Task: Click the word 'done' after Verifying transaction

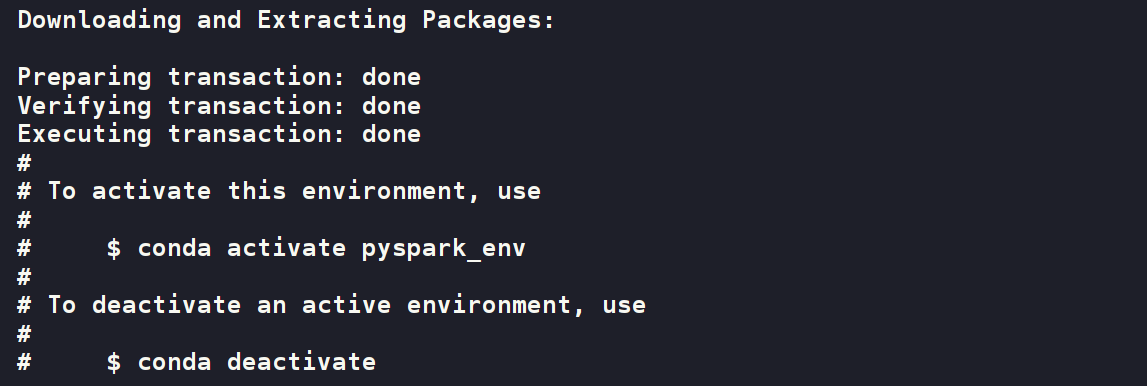Action: coord(391,105)
